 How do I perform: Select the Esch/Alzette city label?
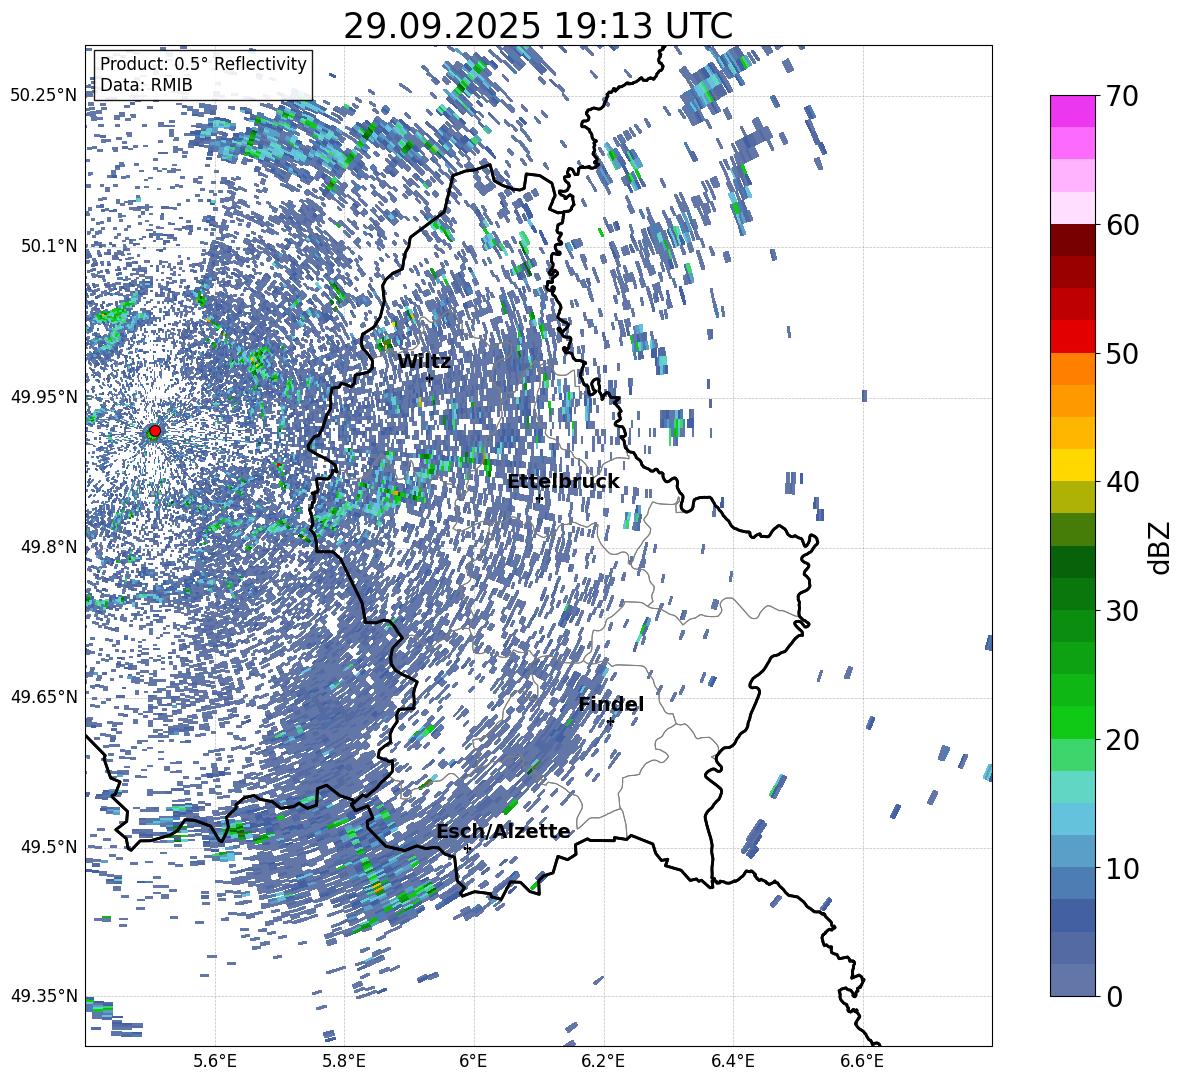pyautogui.click(x=503, y=831)
